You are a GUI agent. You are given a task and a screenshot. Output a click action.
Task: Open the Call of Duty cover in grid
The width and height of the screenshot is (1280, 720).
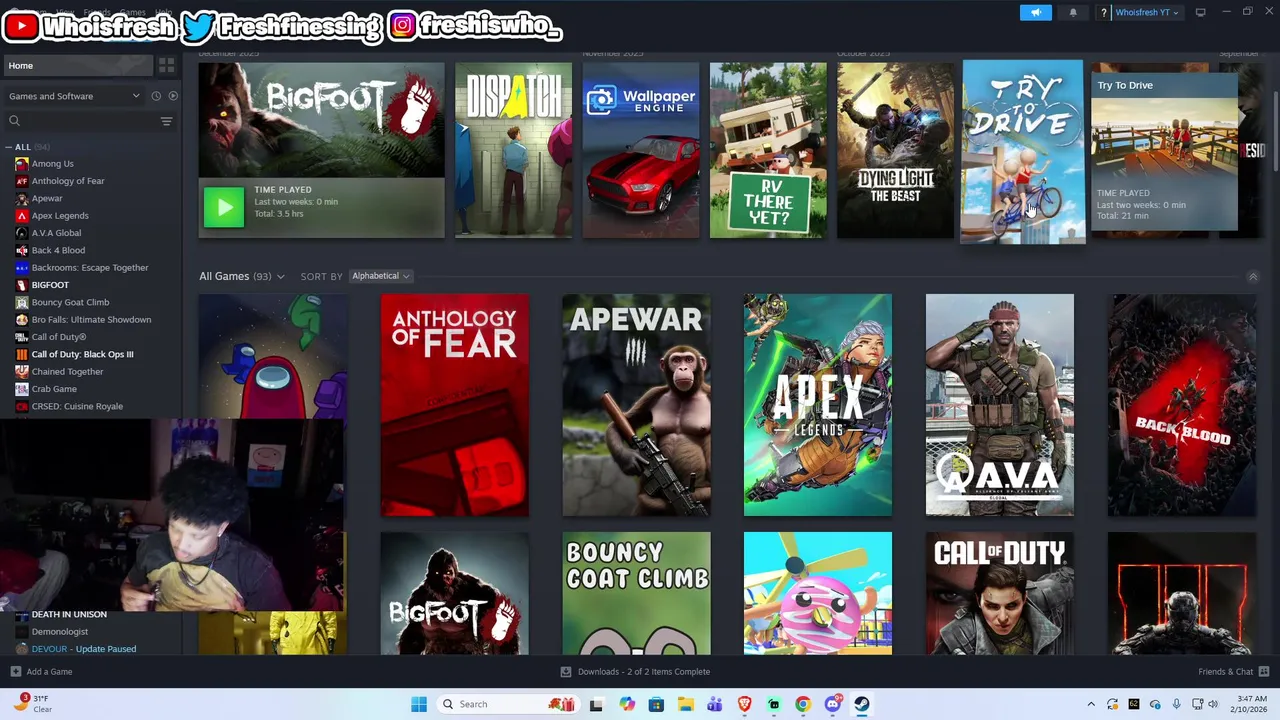[1000, 594]
